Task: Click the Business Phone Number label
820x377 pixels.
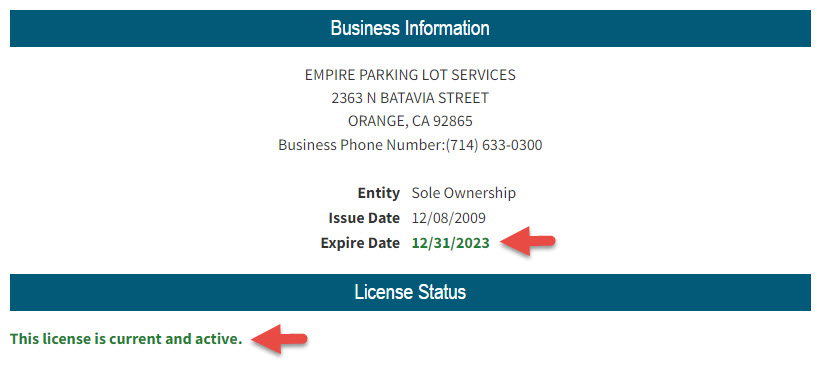Action: 361,145
